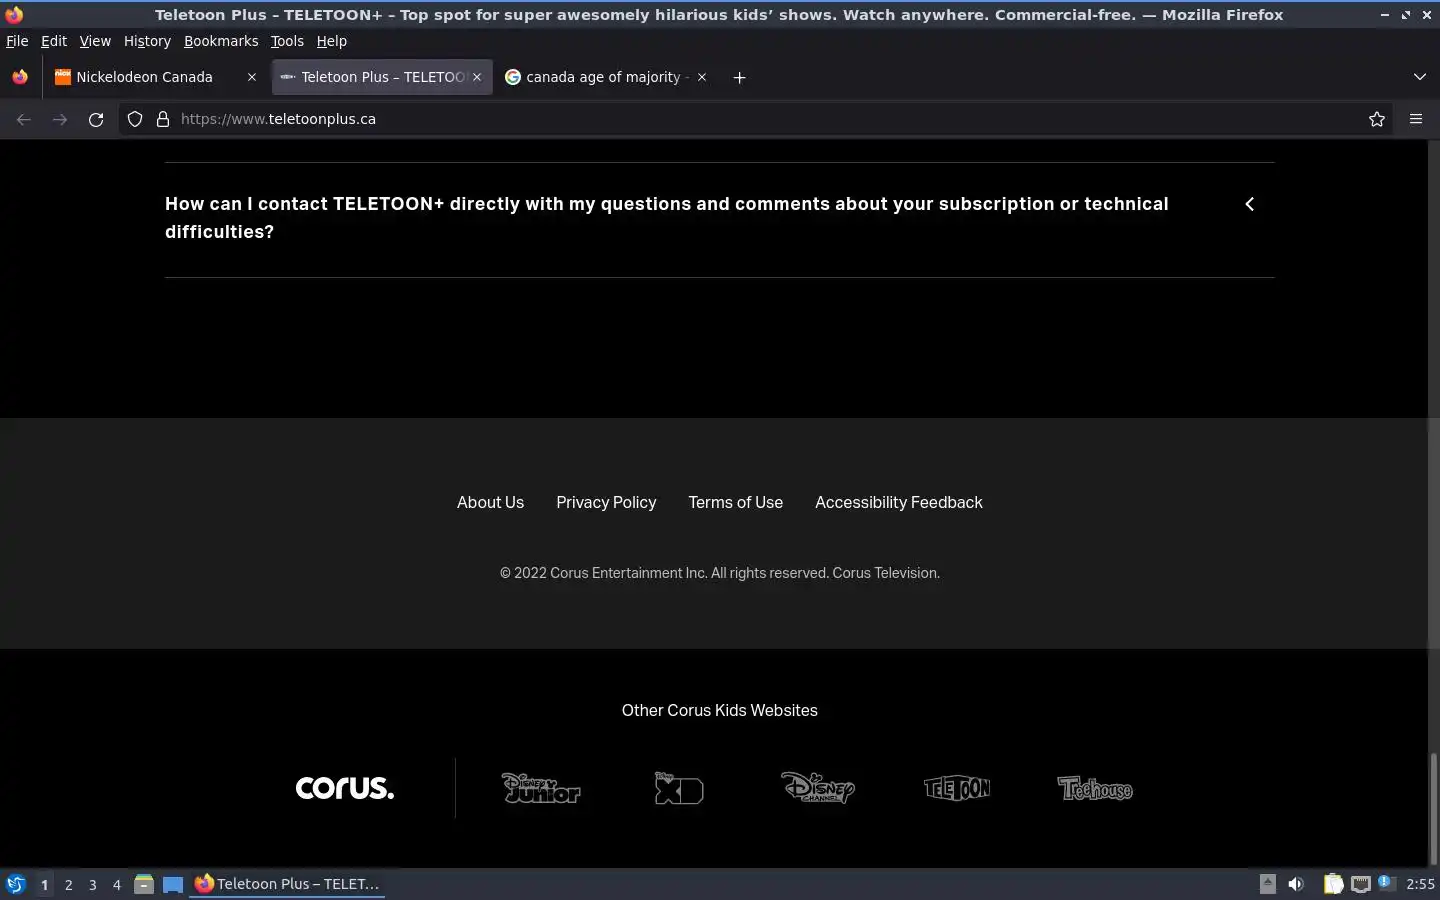
Task: Open the notification tray icon
Action: coord(1386,882)
